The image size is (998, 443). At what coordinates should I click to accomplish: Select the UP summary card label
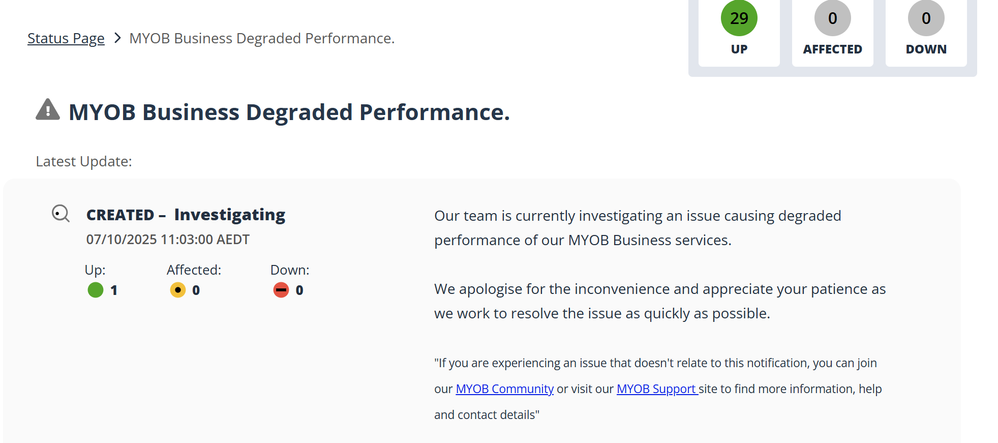(739, 49)
